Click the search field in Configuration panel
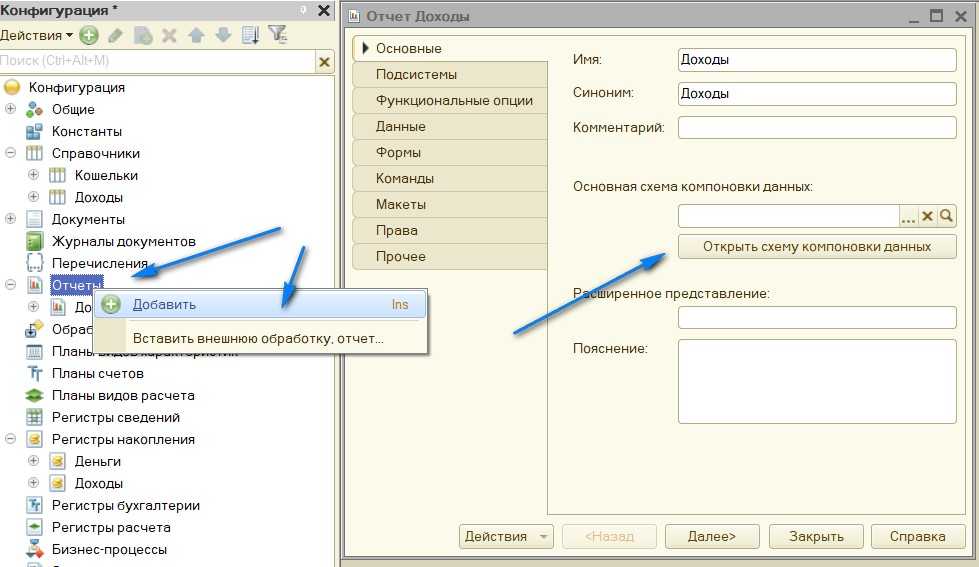 [158, 61]
